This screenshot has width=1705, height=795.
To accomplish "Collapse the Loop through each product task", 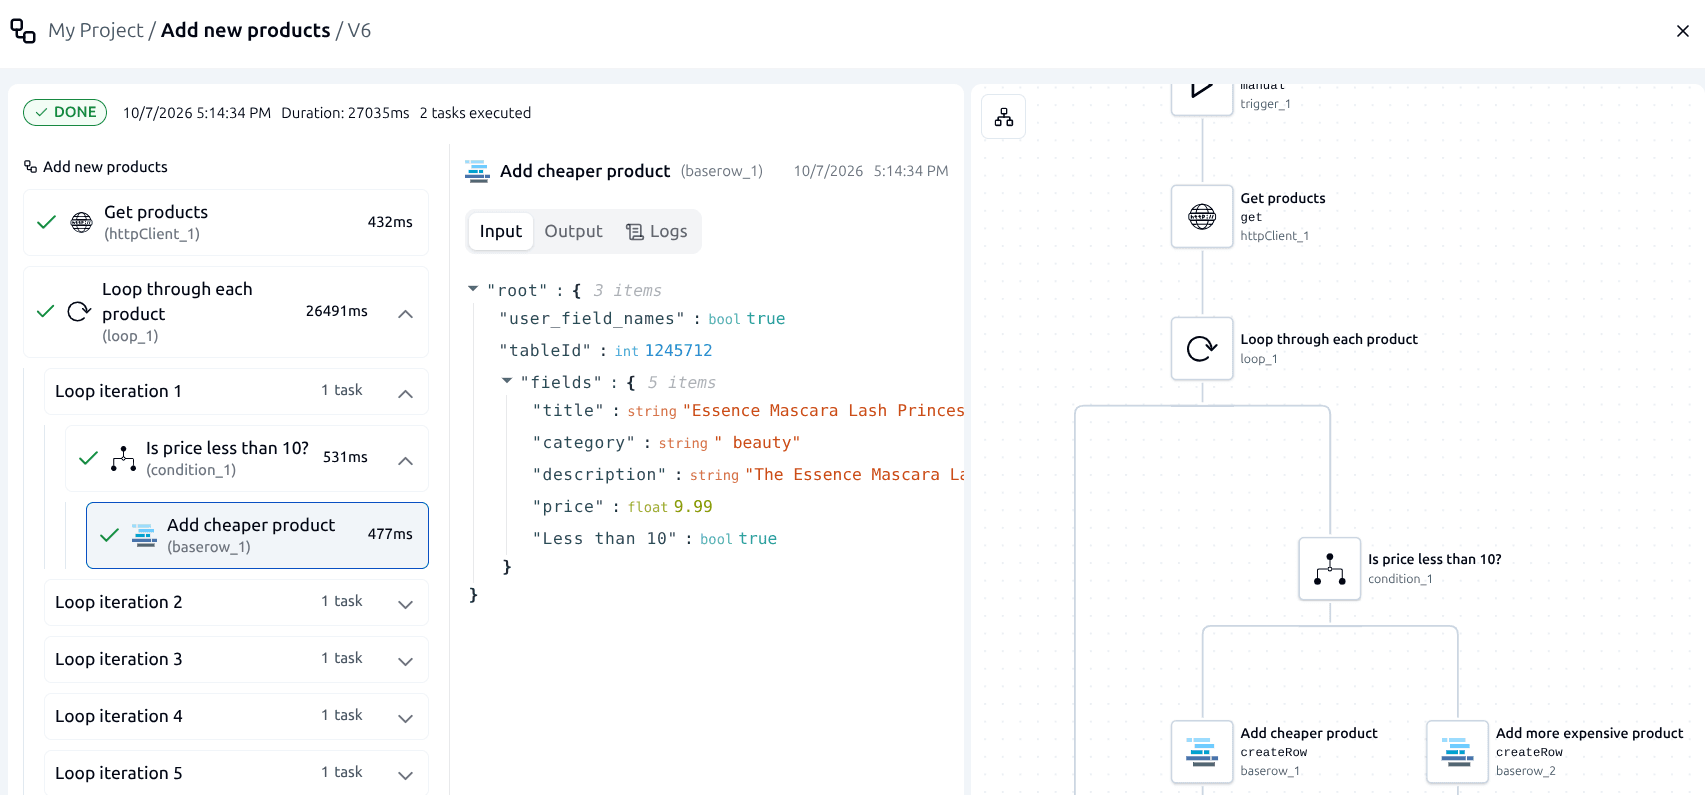I will [405, 313].
